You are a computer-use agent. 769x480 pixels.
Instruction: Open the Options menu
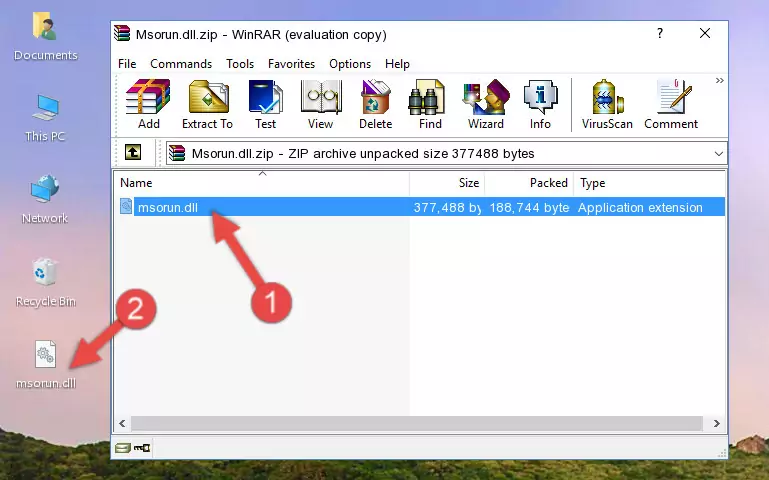coord(350,64)
